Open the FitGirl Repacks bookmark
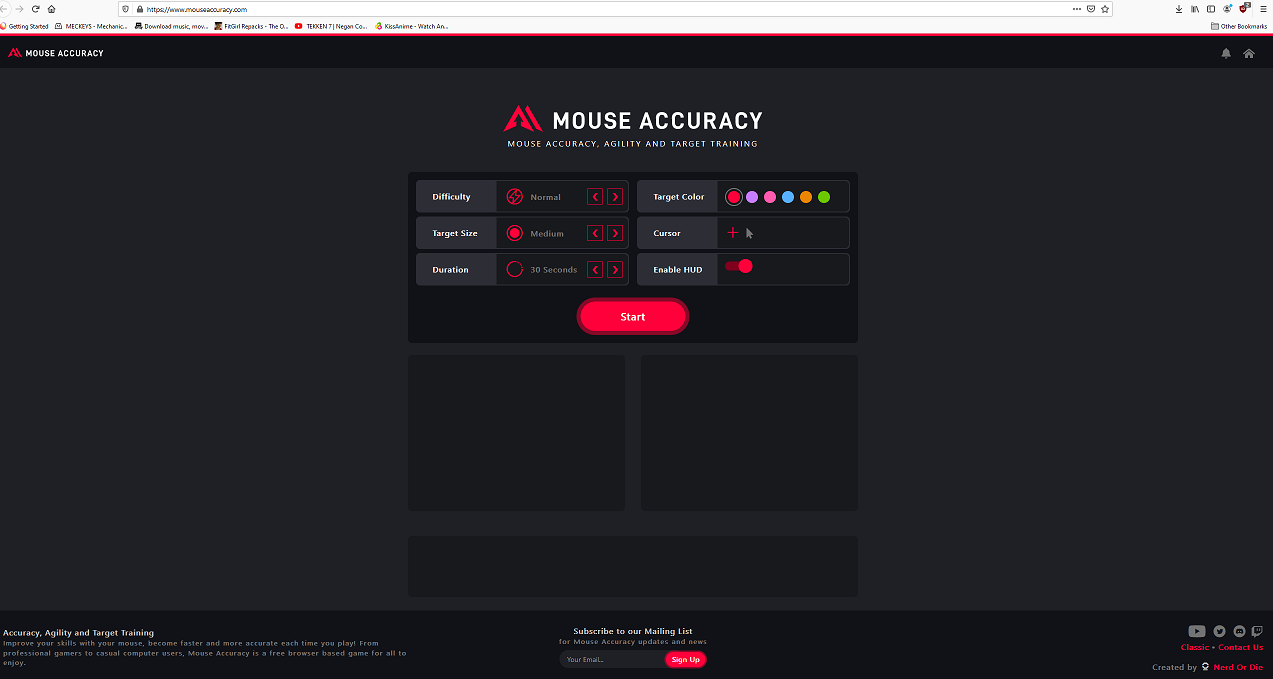 click(251, 26)
